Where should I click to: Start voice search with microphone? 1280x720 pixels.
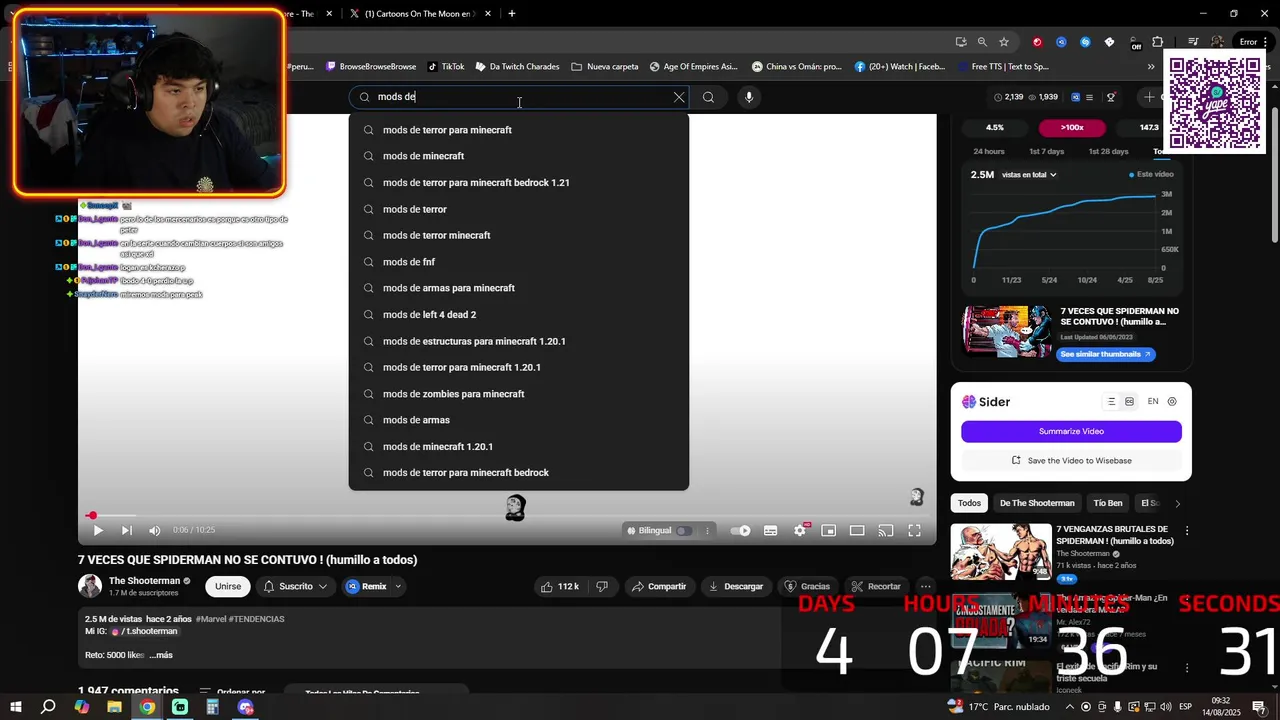tap(749, 97)
